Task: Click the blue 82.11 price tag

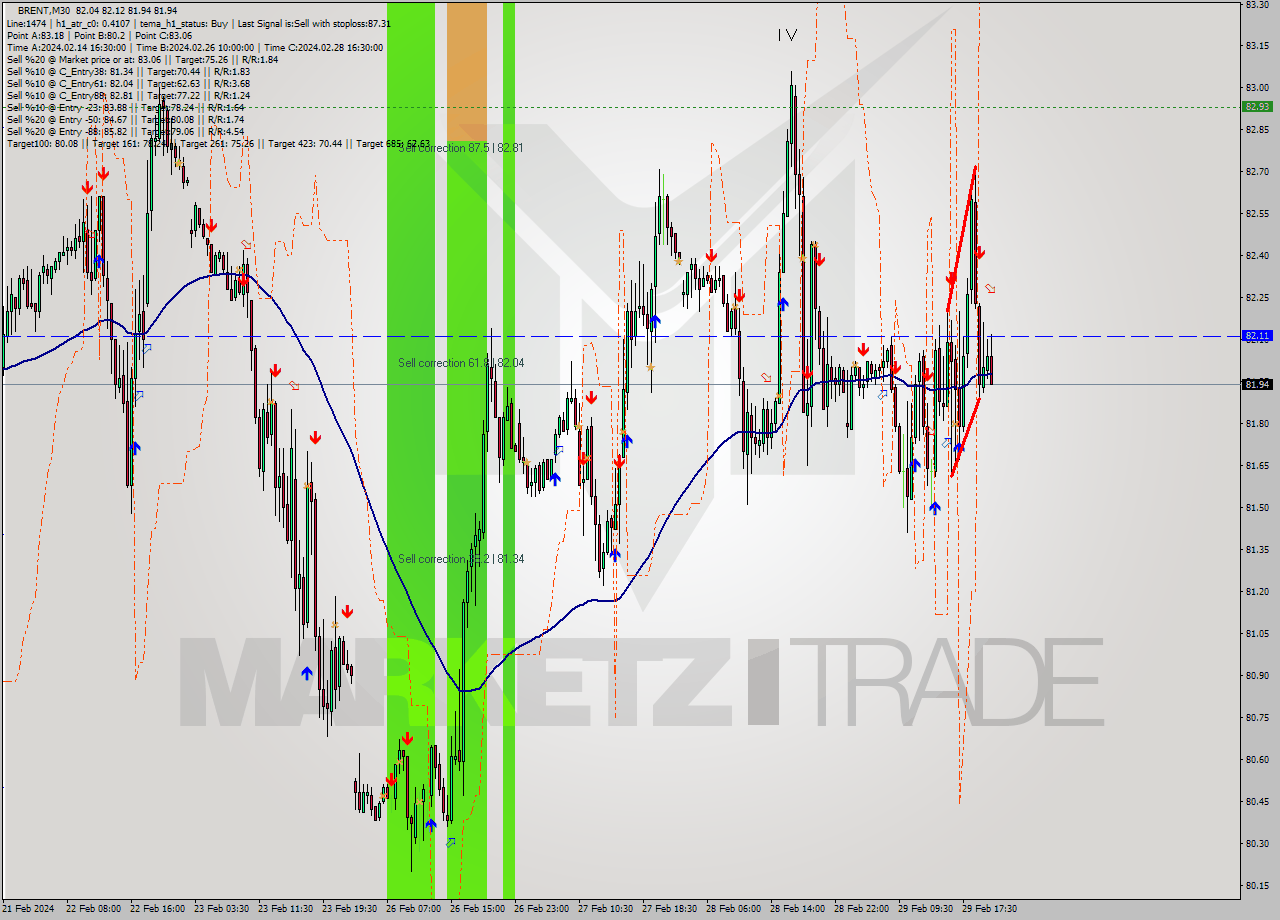Action: pyautogui.click(x=1257, y=336)
